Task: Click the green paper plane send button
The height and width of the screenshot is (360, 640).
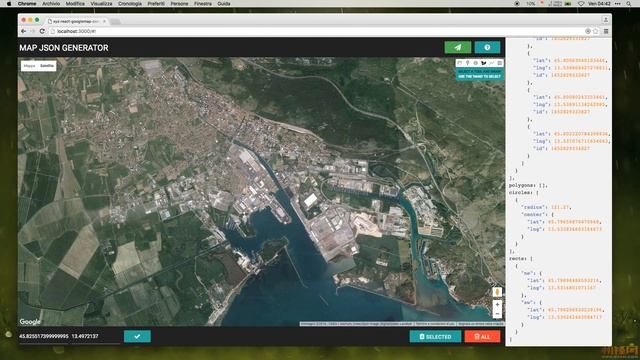Action: coord(458,47)
